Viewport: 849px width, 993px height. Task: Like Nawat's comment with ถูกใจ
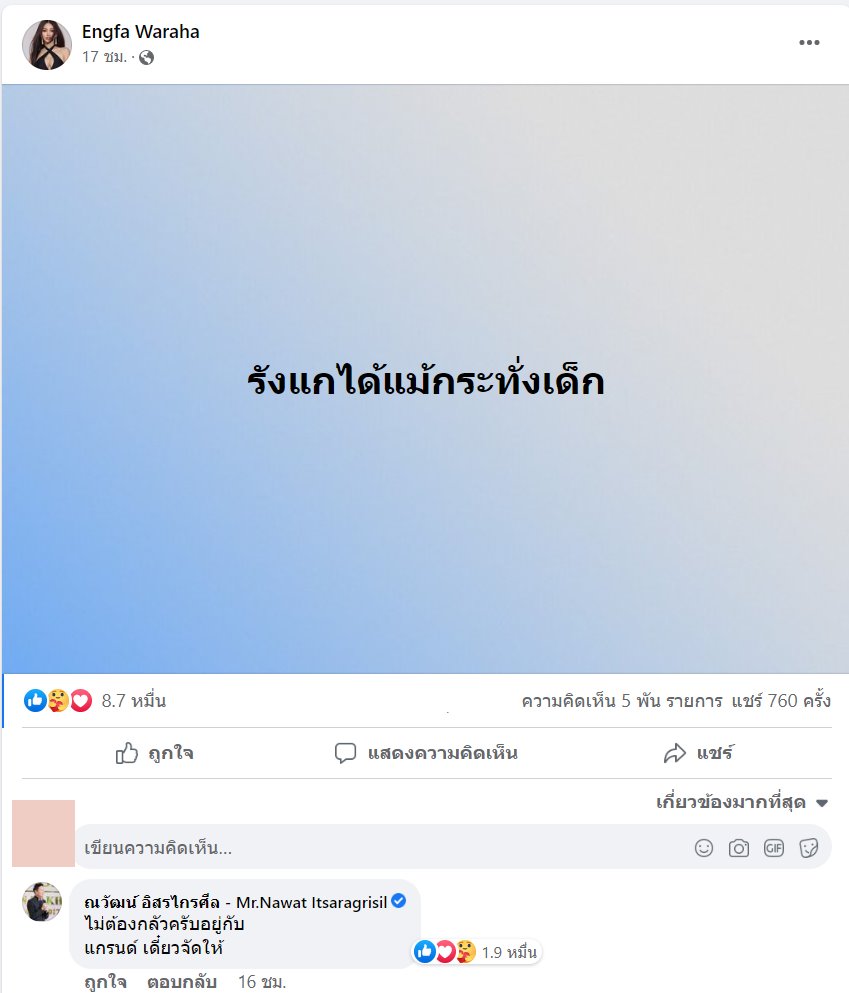pos(105,982)
